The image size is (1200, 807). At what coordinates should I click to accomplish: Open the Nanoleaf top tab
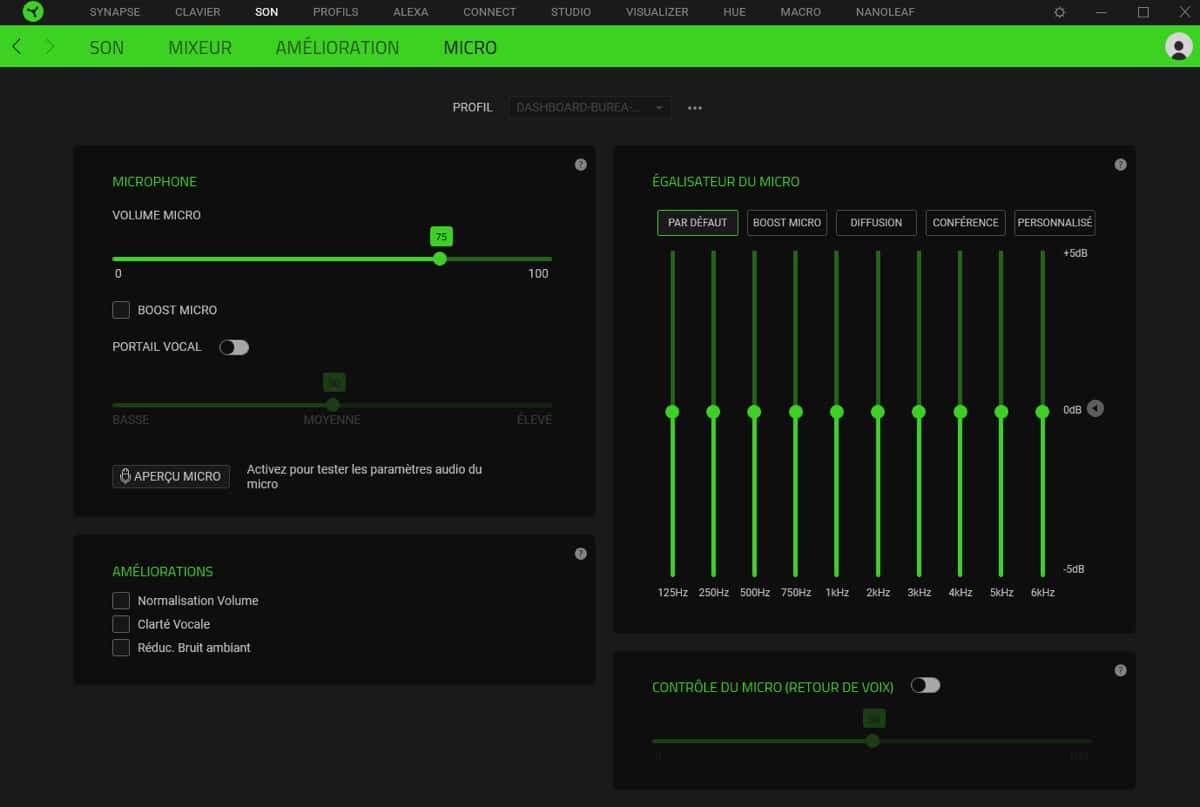885,12
